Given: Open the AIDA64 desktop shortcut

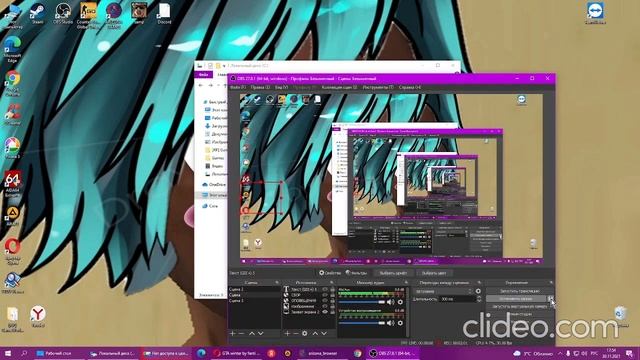Looking at the screenshot, I should pyautogui.click(x=12, y=184).
